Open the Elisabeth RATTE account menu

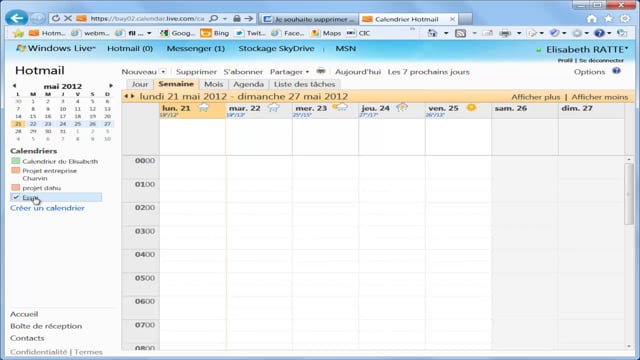[587, 49]
